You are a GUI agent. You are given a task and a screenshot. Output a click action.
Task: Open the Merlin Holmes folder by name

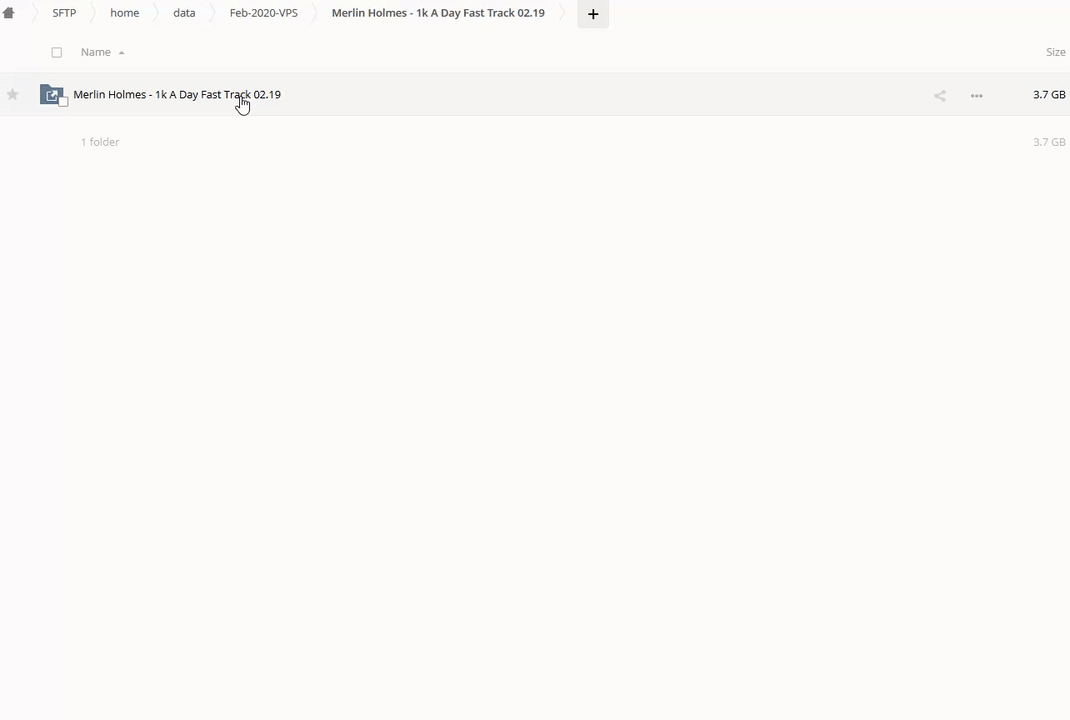coord(177,94)
